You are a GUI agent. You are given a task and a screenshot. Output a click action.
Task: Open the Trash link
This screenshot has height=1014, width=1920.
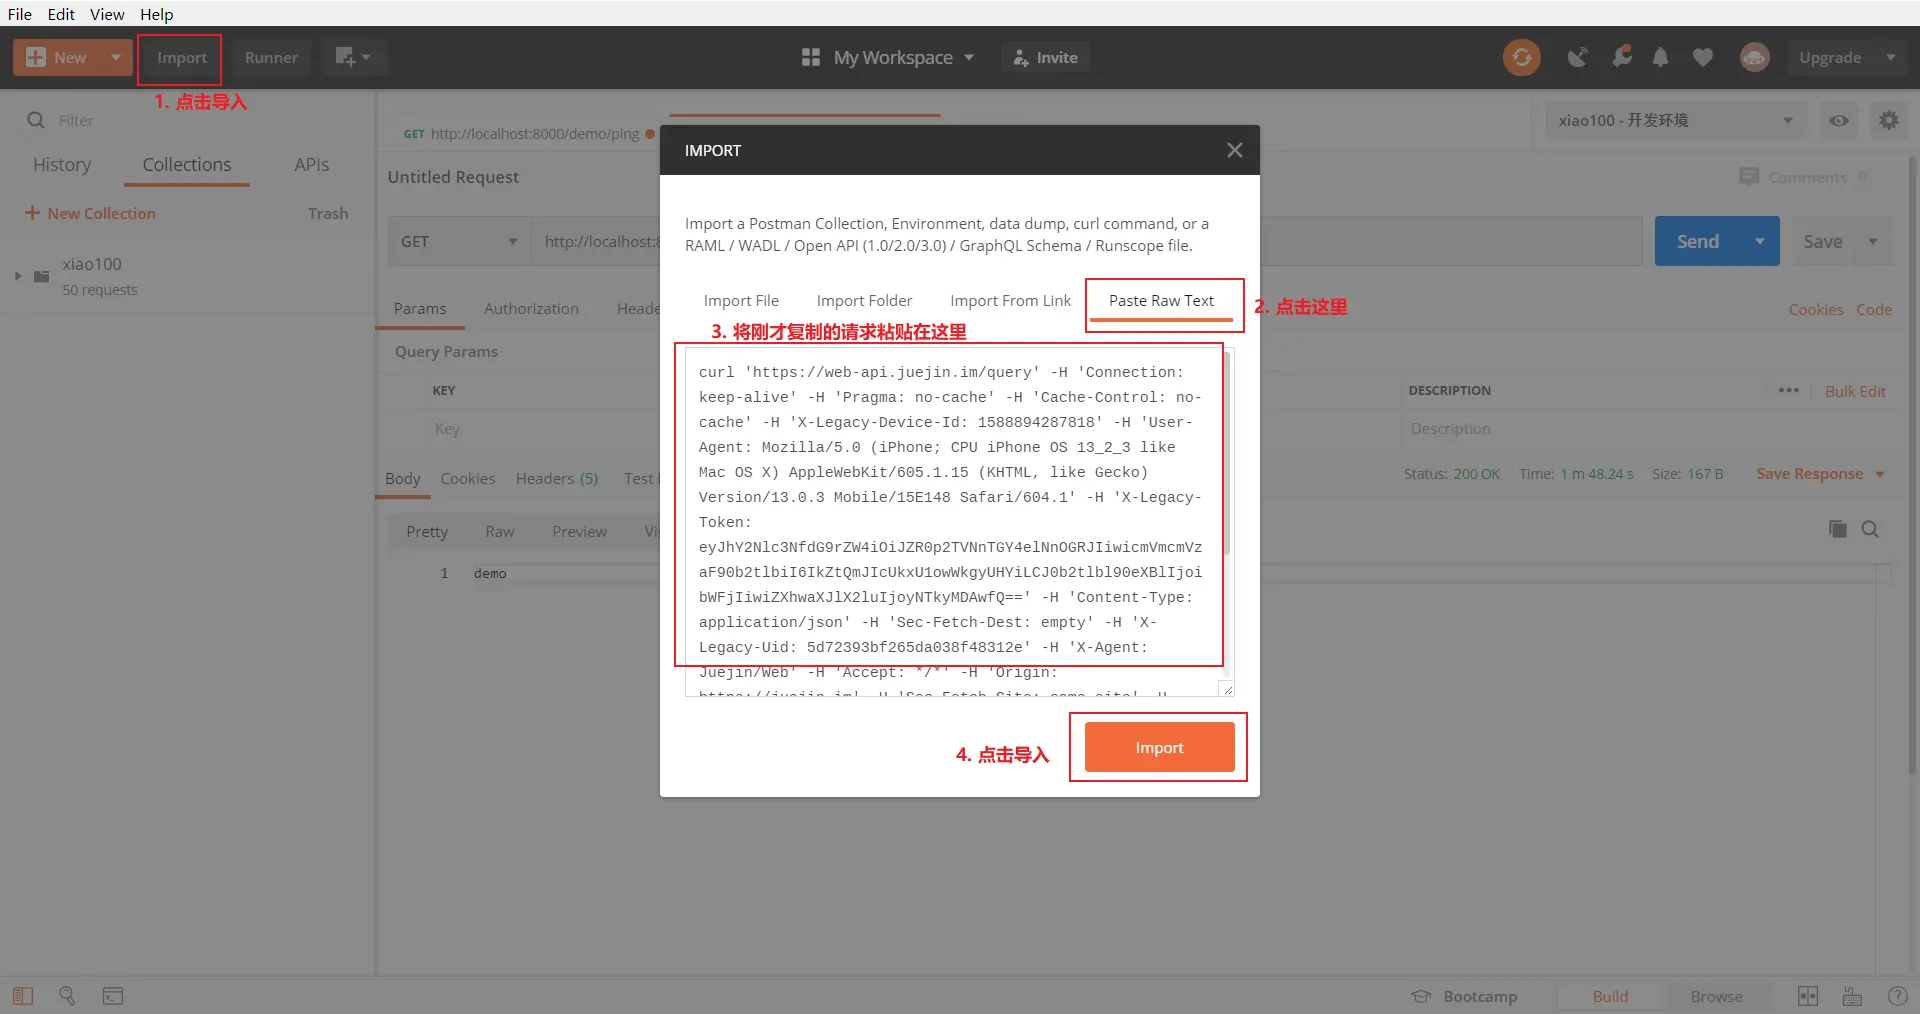click(x=328, y=213)
